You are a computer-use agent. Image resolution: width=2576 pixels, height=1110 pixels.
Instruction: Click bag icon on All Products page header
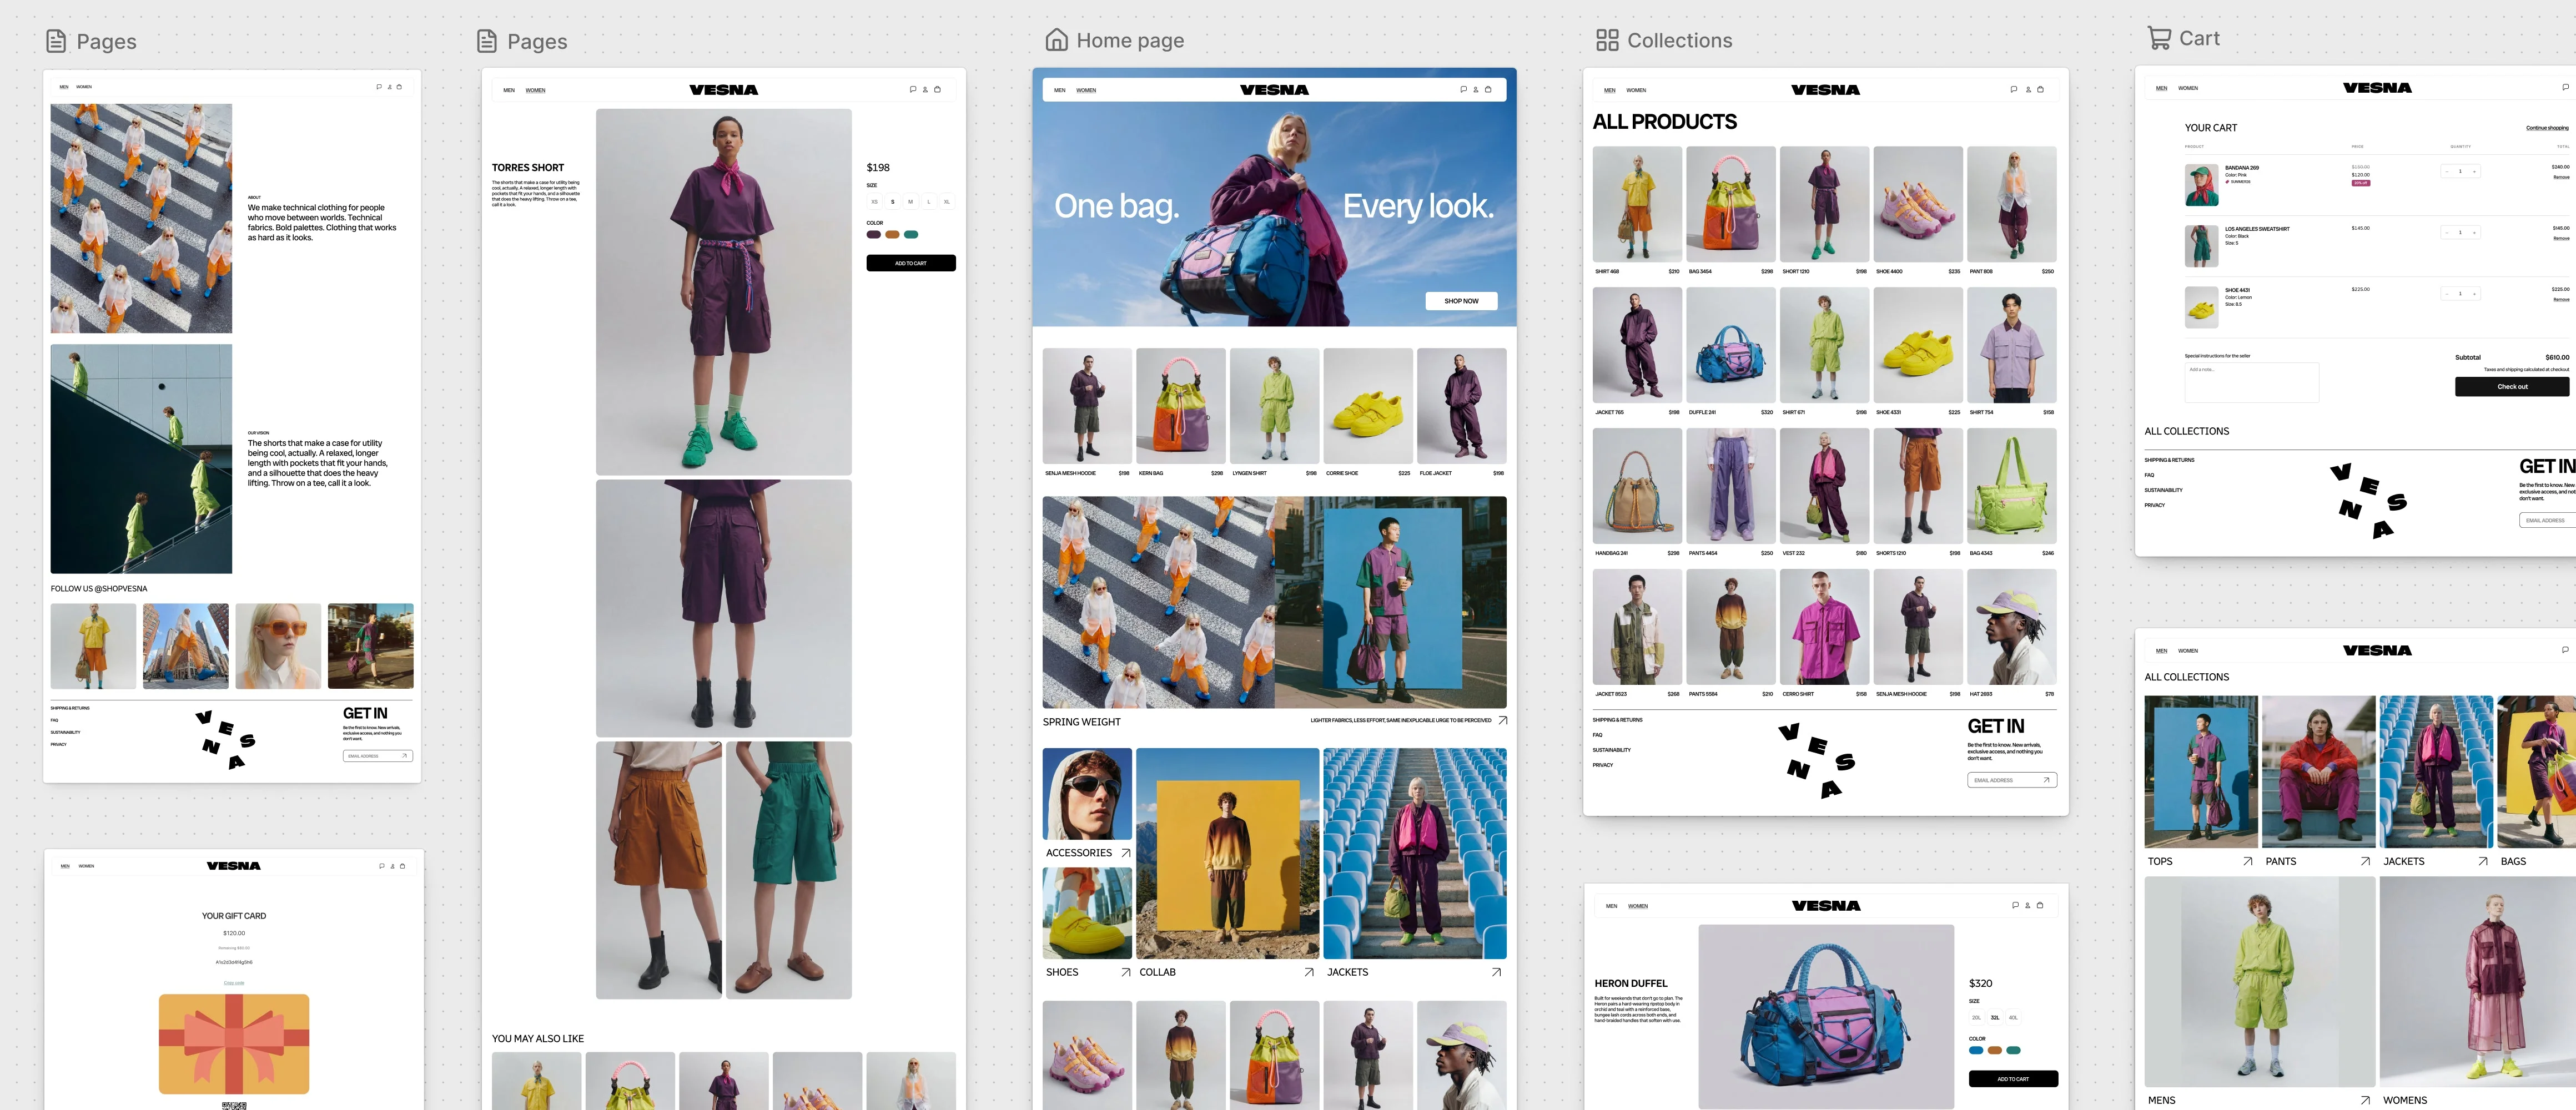point(2040,89)
